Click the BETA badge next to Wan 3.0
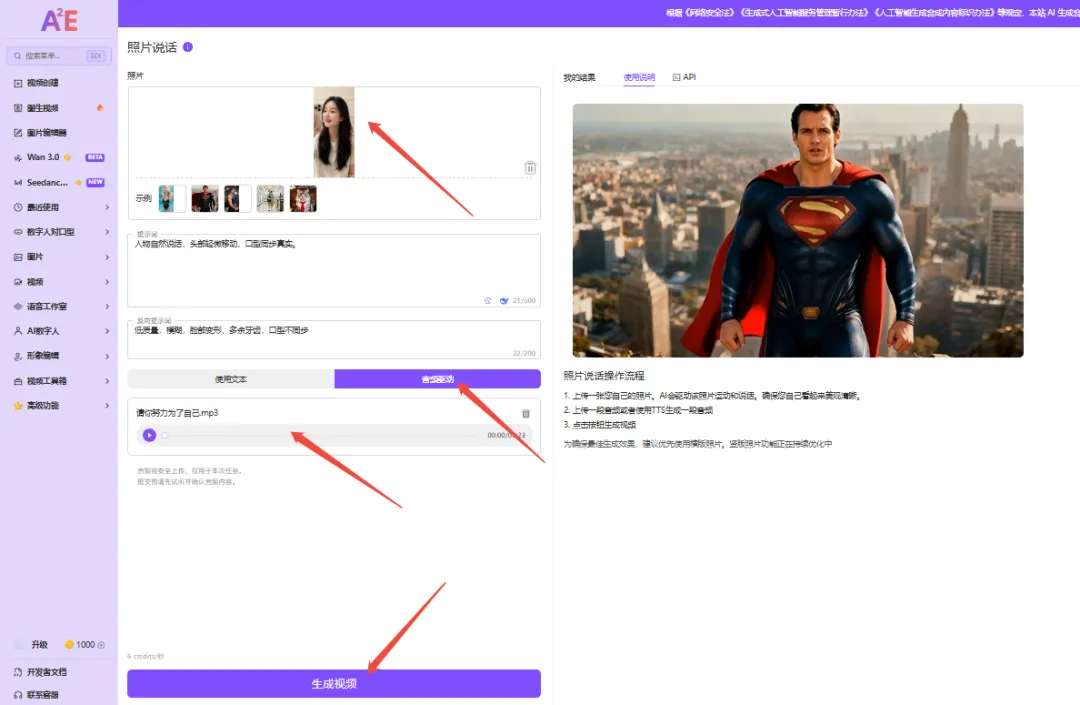This screenshot has width=1080, height=705. pyautogui.click(x=95, y=158)
